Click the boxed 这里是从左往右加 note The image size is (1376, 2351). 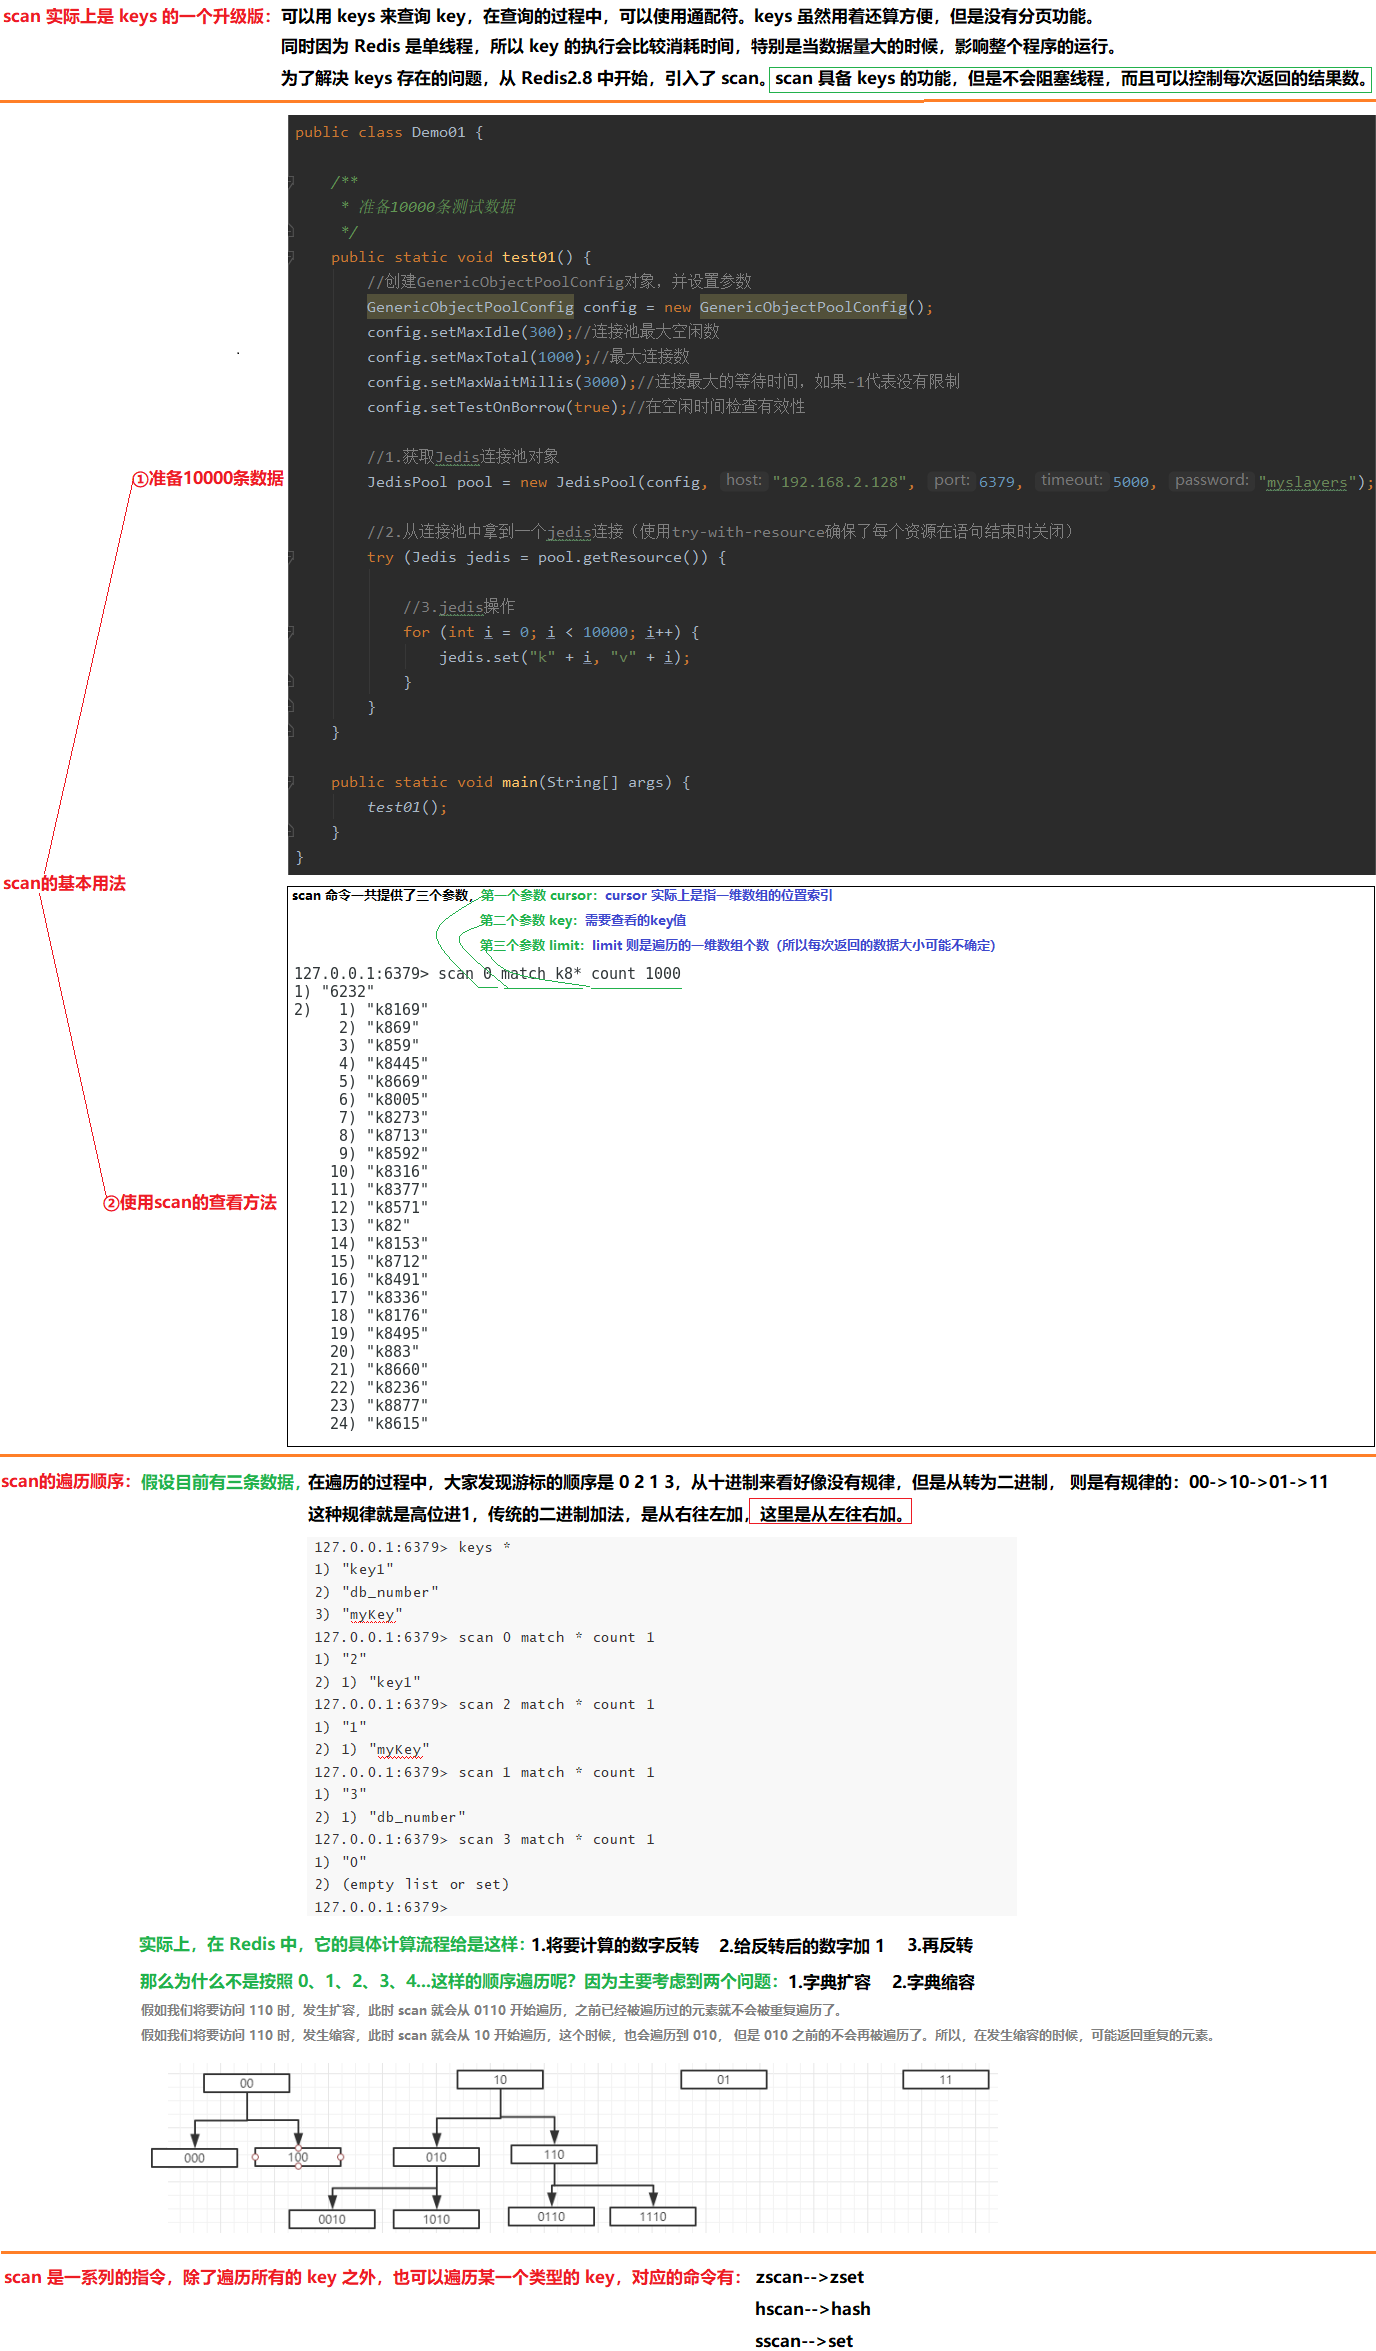click(830, 1514)
